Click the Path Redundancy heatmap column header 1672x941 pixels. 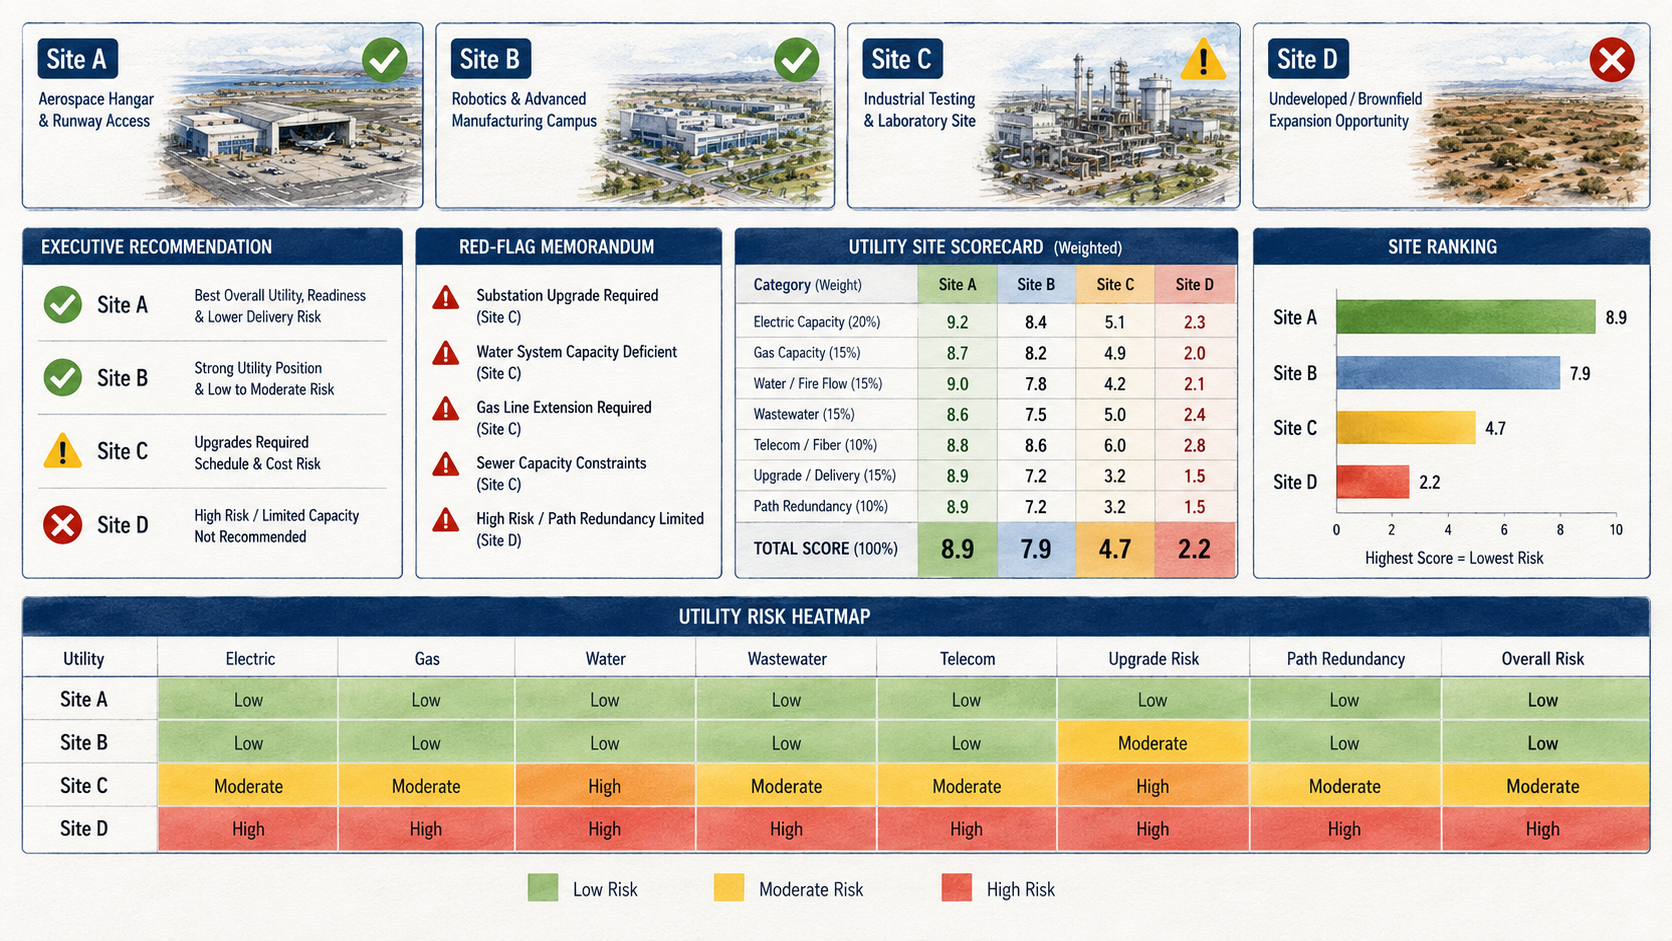(1345, 659)
